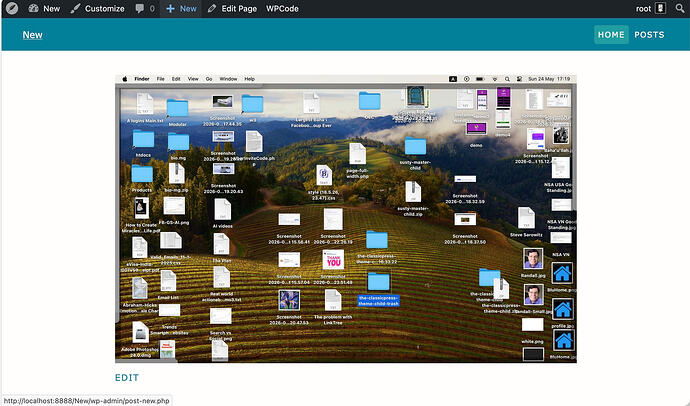Select the AI videos file icon
690x406 pixels.
click(x=223, y=210)
